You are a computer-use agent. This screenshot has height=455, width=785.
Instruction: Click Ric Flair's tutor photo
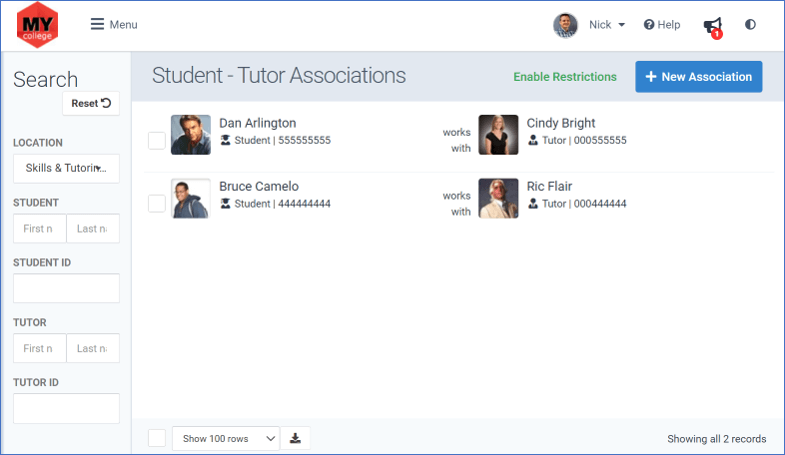coord(498,198)
